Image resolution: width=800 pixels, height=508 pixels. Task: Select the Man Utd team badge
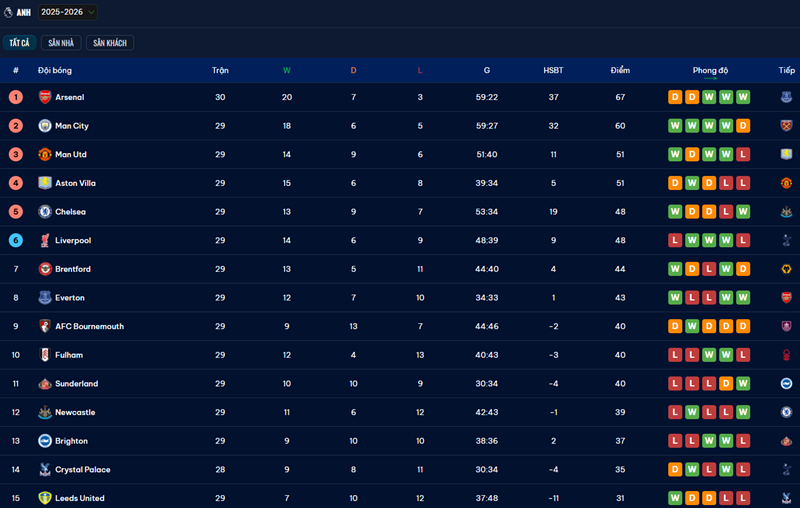(44, 155)
